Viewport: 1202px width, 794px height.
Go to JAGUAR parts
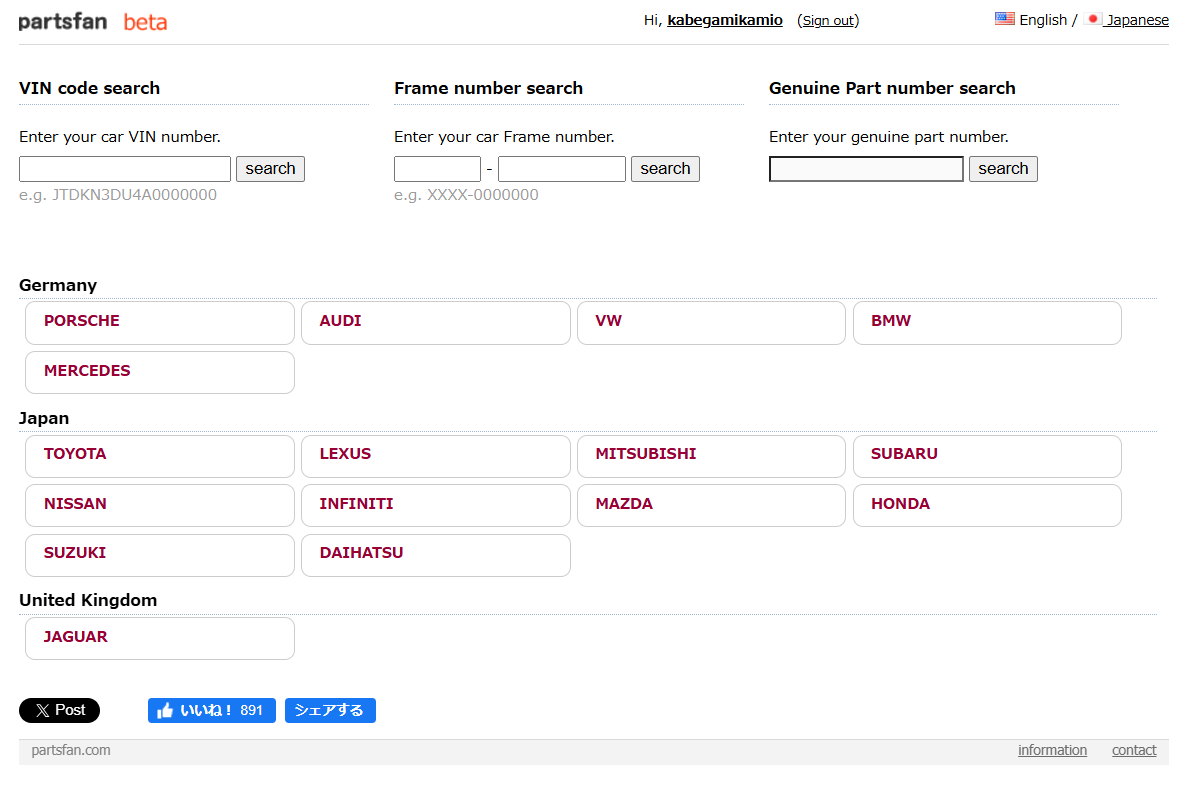pyautogui.click(x=160, y=638)
